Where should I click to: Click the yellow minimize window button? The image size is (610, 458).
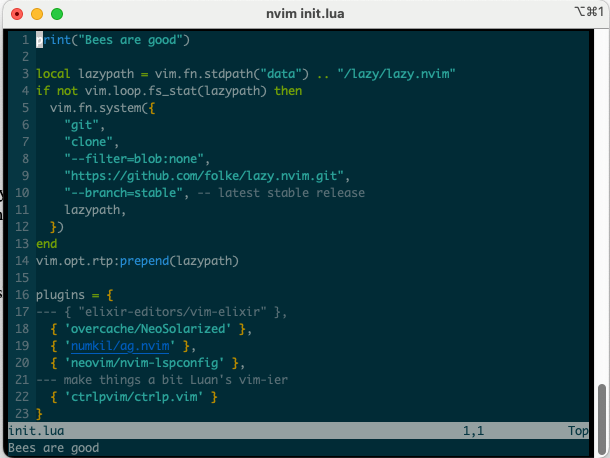click(x=37, y=14)
